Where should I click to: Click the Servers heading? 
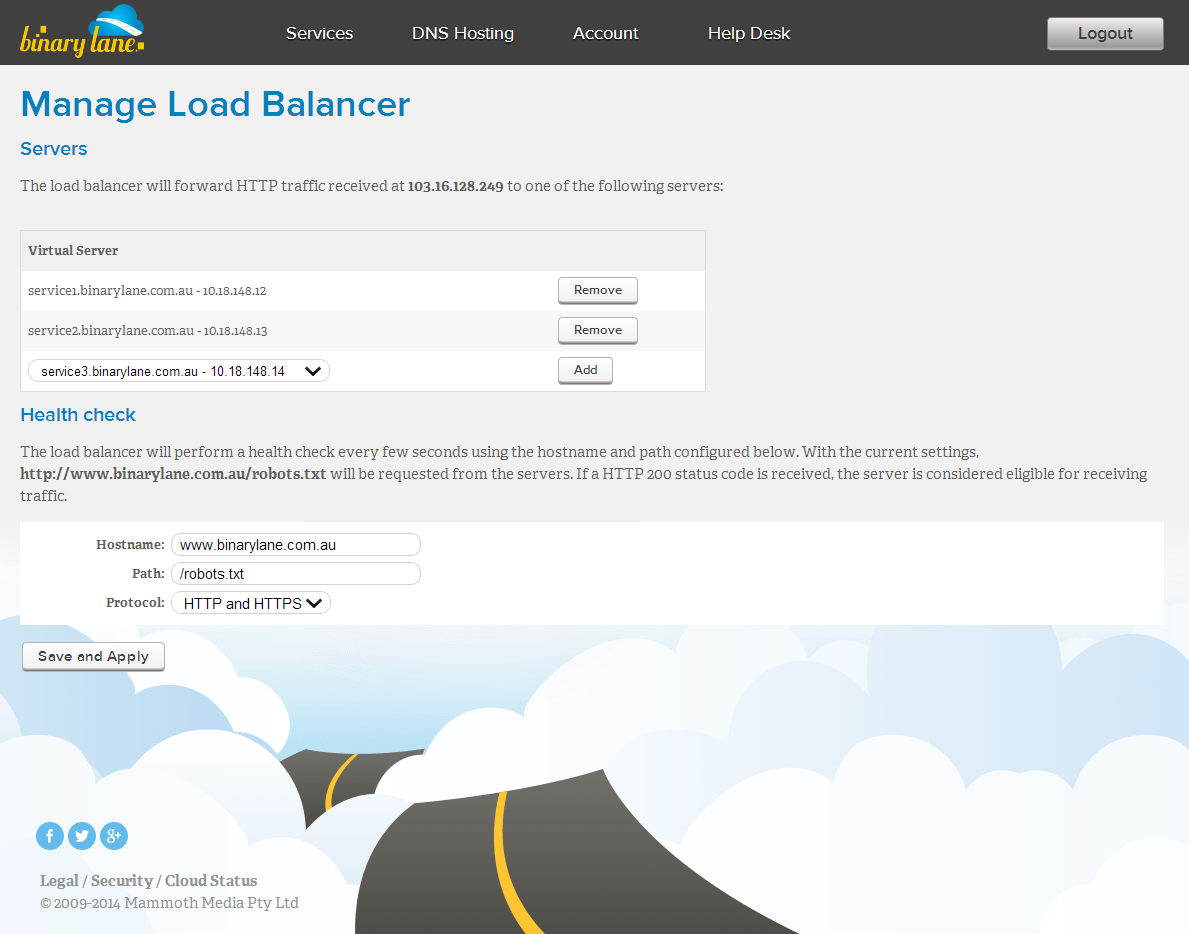(54, 149)
